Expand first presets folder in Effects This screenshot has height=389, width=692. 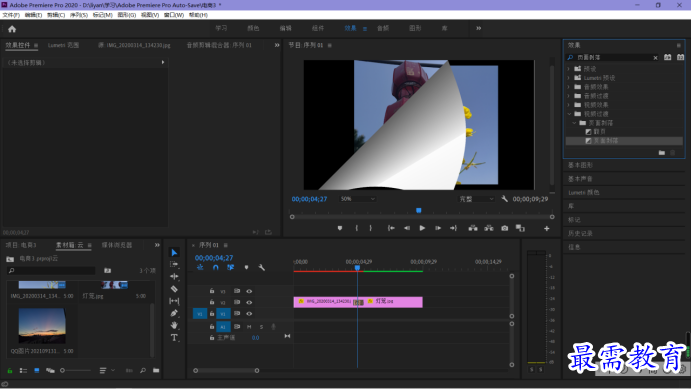569,69
